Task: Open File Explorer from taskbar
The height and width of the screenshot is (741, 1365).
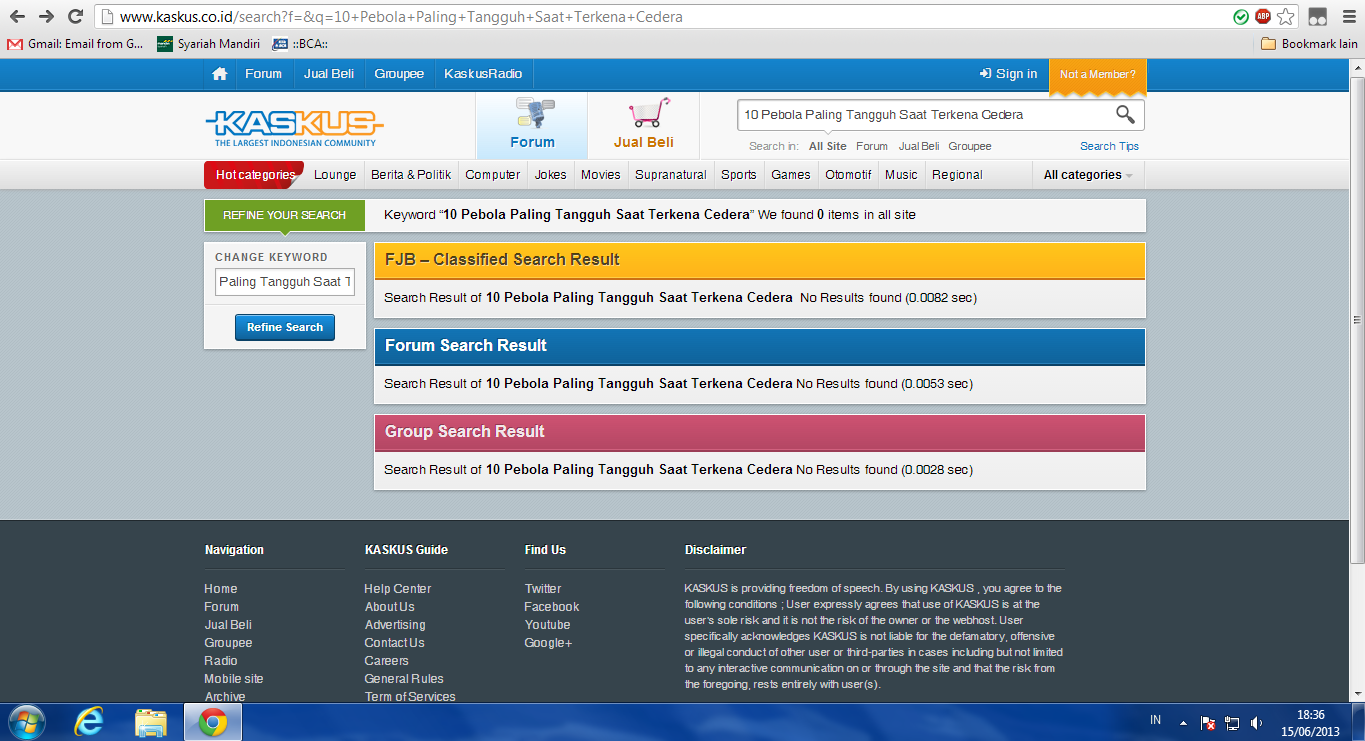Action: coord(151,721)
